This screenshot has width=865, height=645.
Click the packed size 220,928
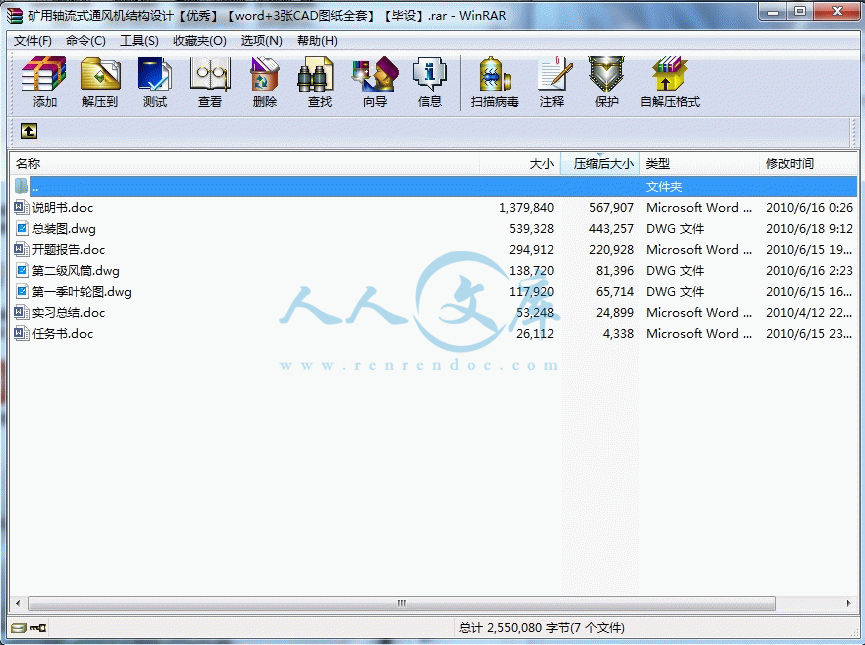point(611,249)
